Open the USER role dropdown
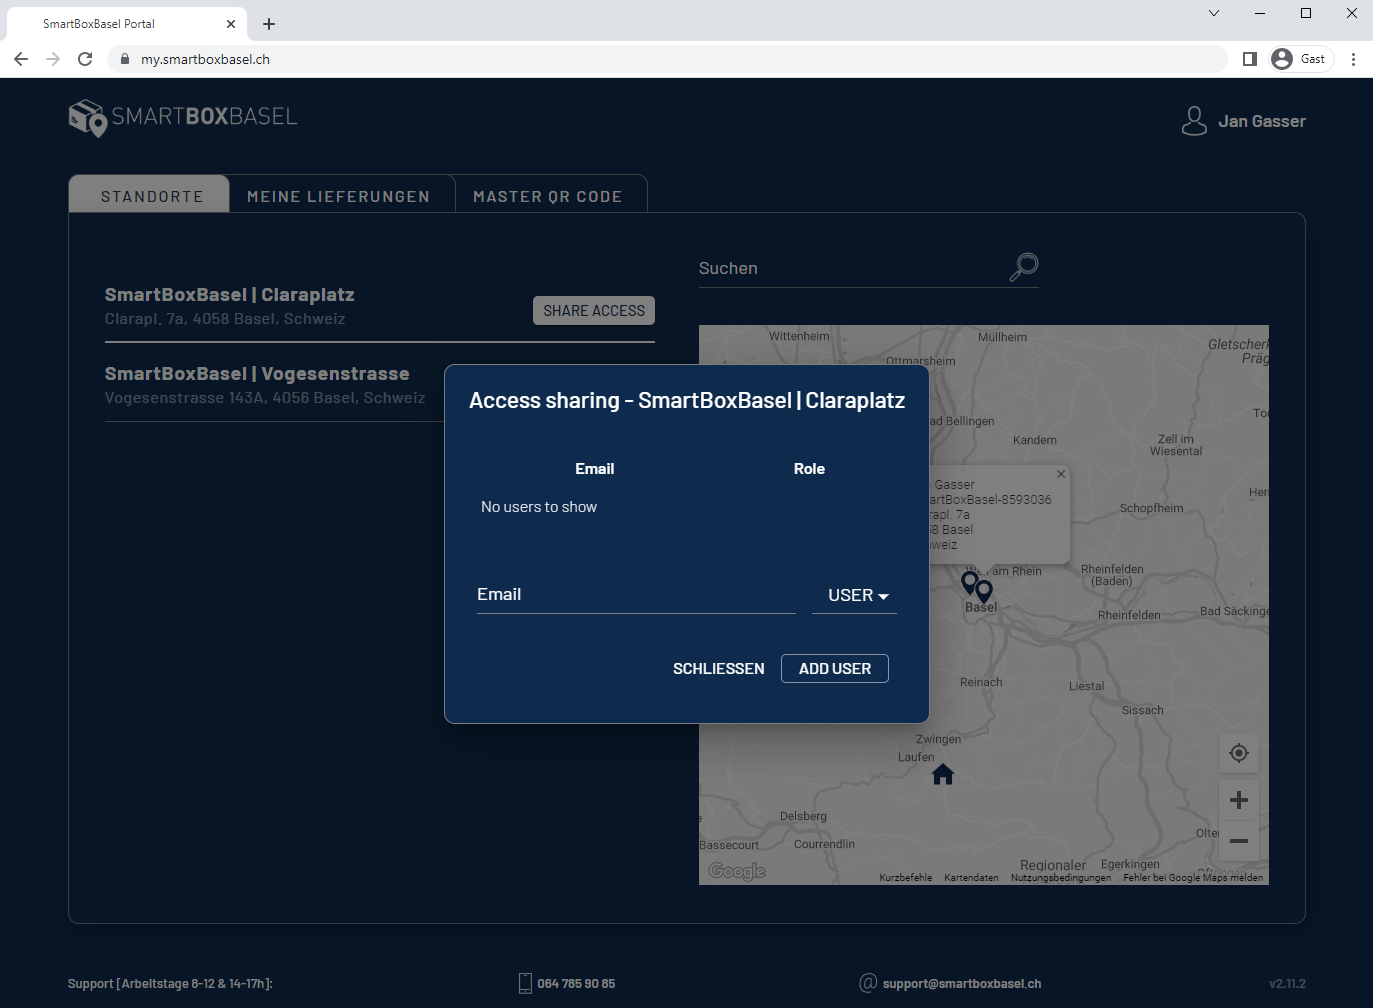1373x1008 pixels. 855,595
